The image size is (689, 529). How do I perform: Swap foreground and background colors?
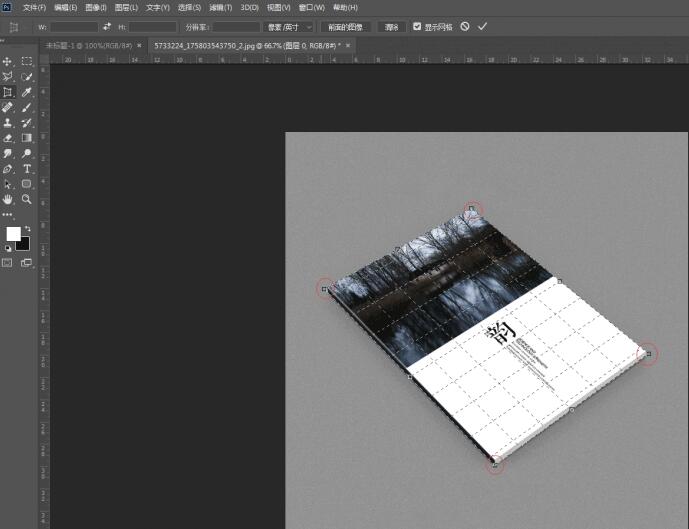click(x=26, y=227)
